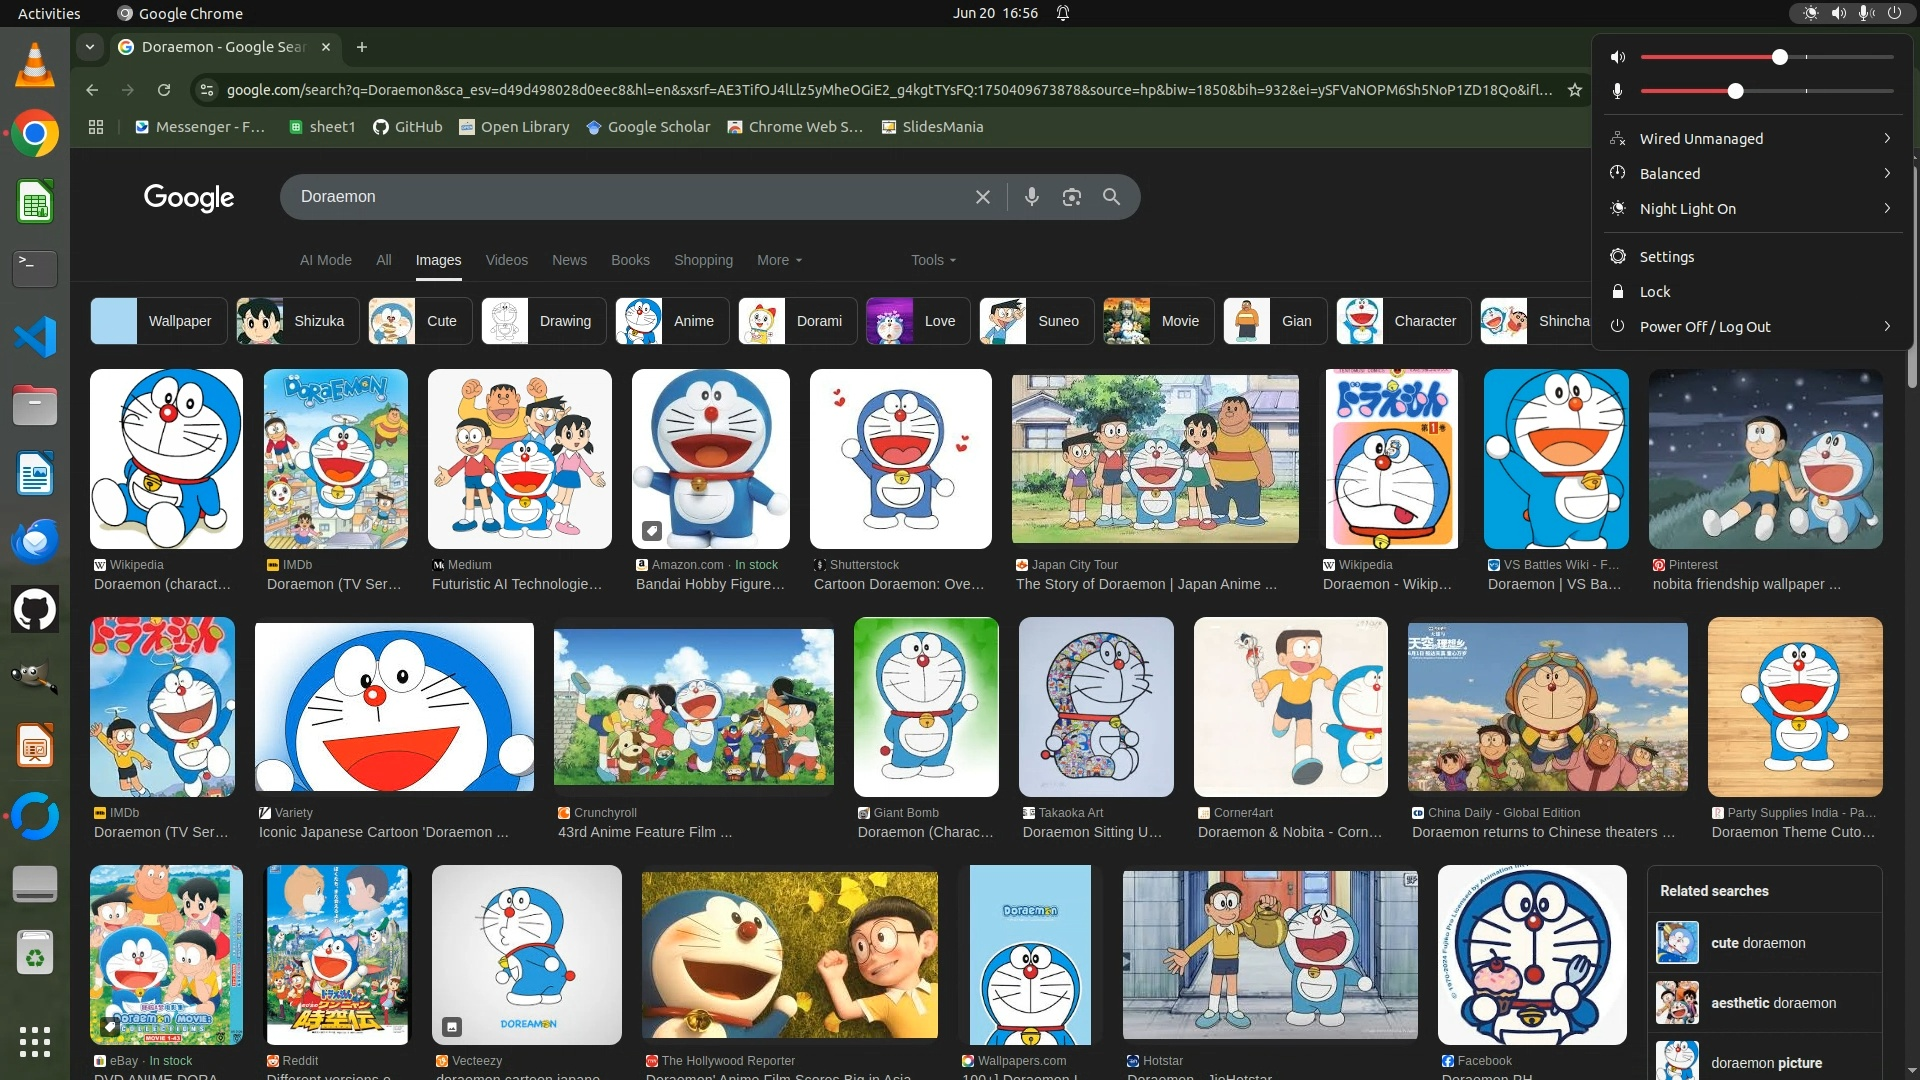This screenshot has height=1080, width=1920.
Task: Click the magnifier search submit icon
Action: [x=1111, y=197]
